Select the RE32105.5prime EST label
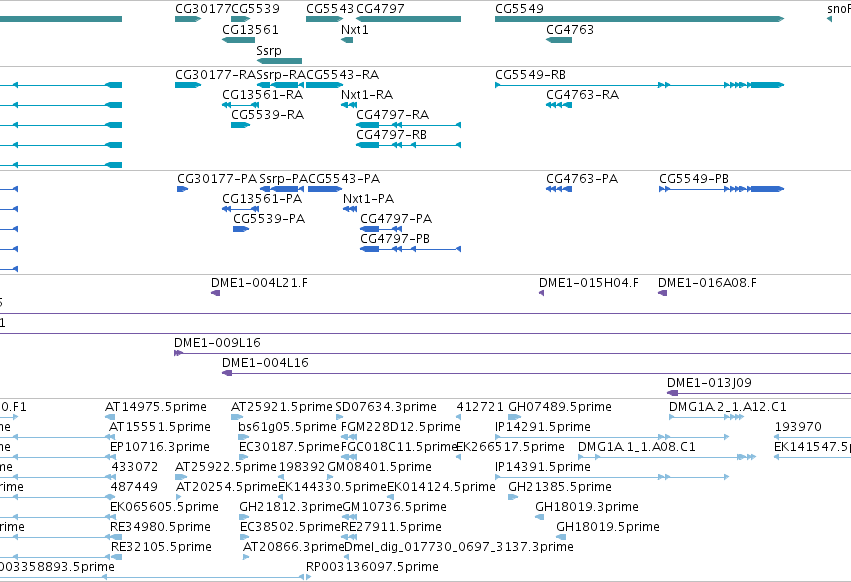 point(161,547)
